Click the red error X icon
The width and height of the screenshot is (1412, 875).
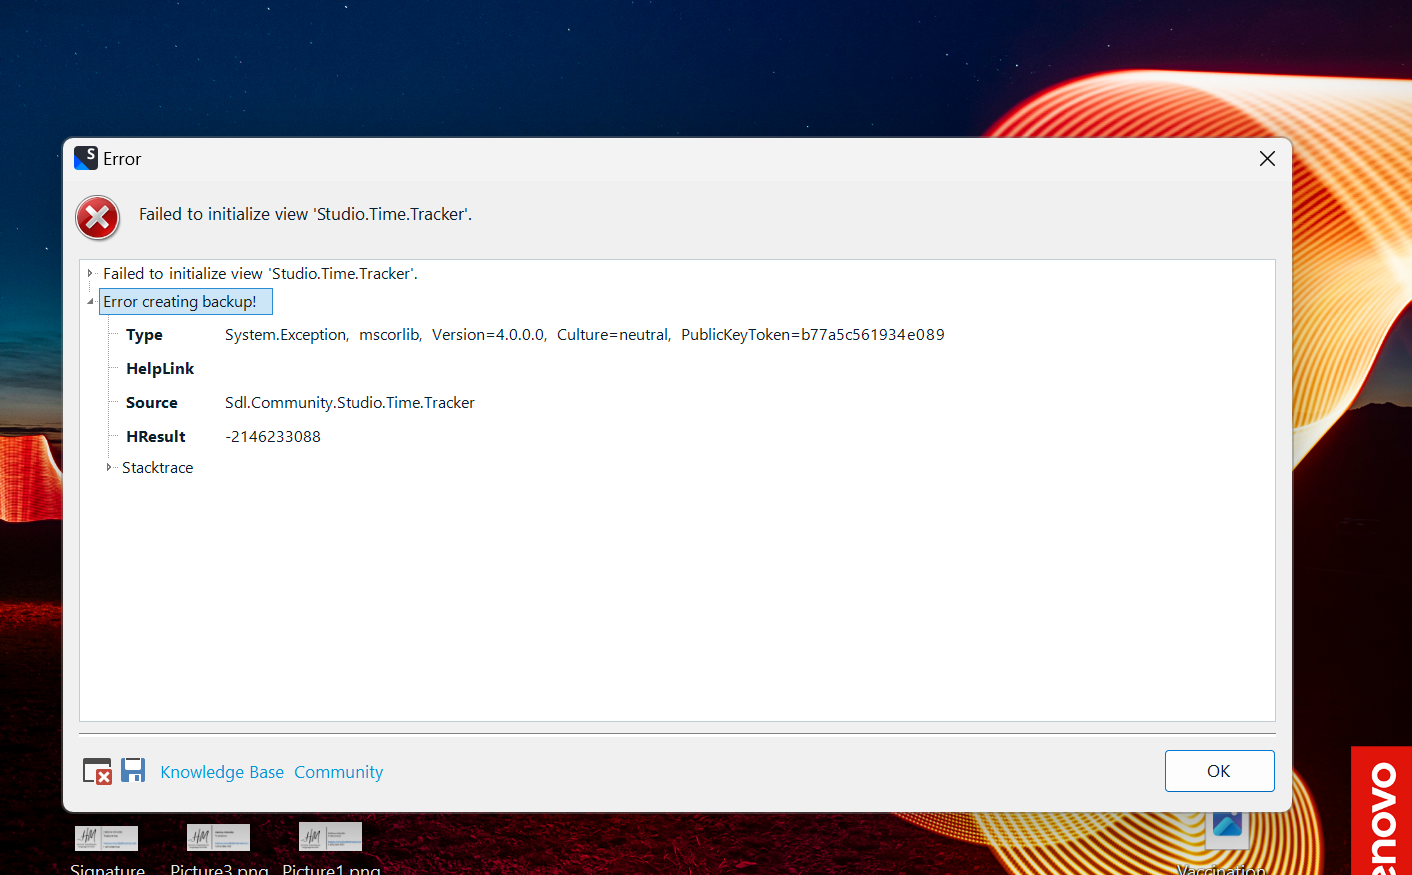point(98,218)
